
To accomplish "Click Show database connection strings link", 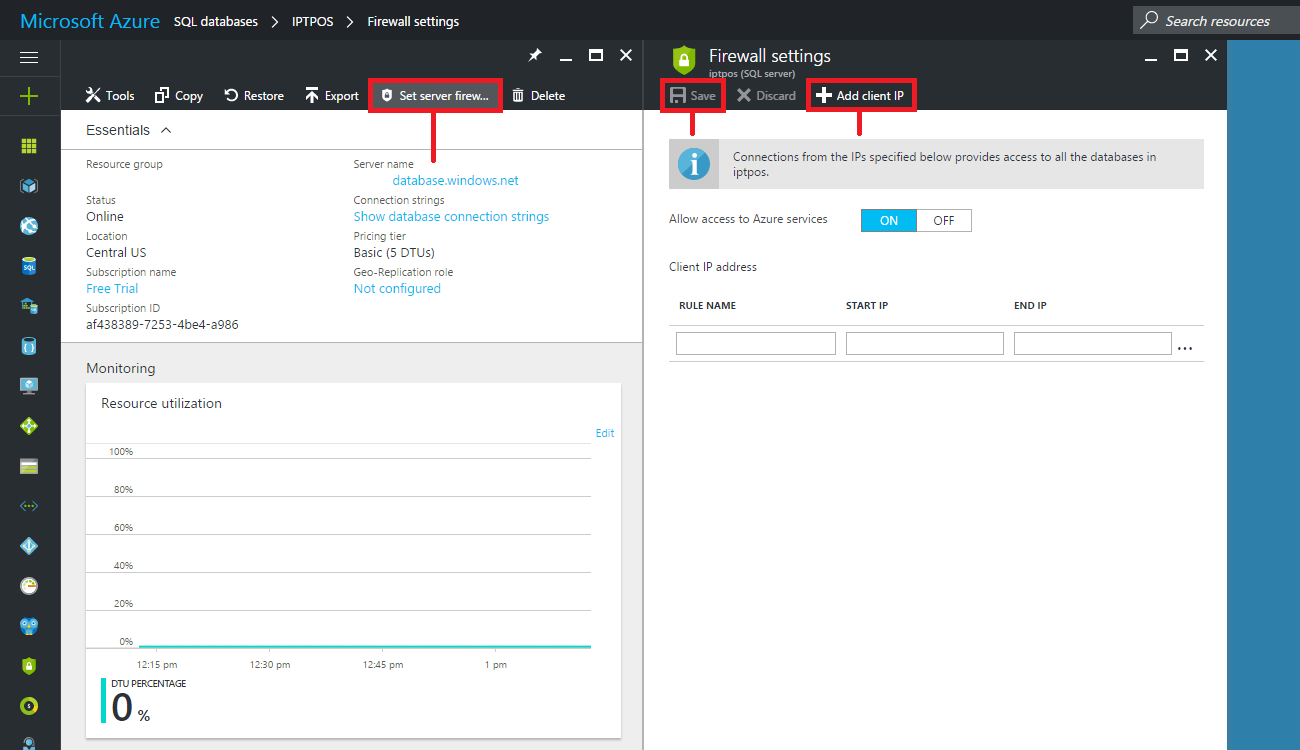I will click(x=451, y=217).
